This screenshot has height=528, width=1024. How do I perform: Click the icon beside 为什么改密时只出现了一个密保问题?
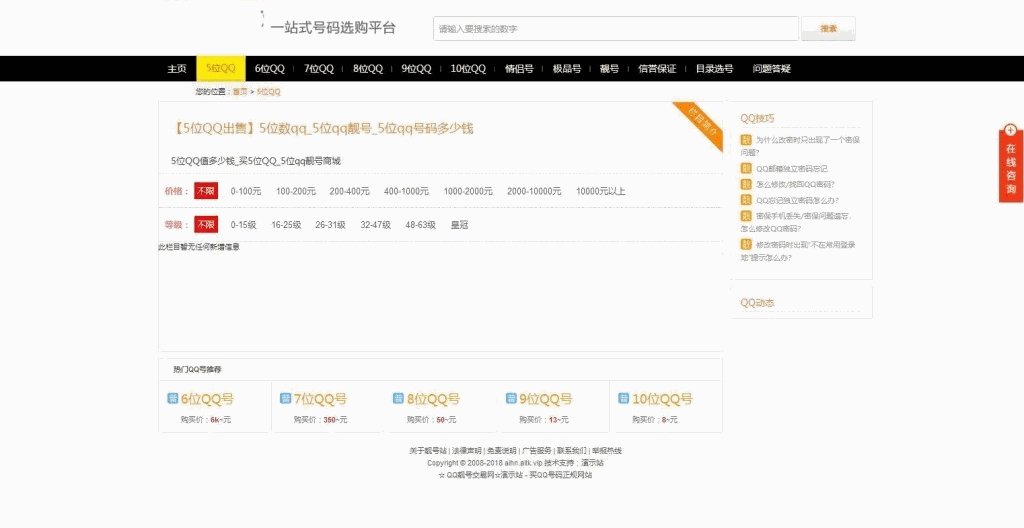[x=746, y=140]
